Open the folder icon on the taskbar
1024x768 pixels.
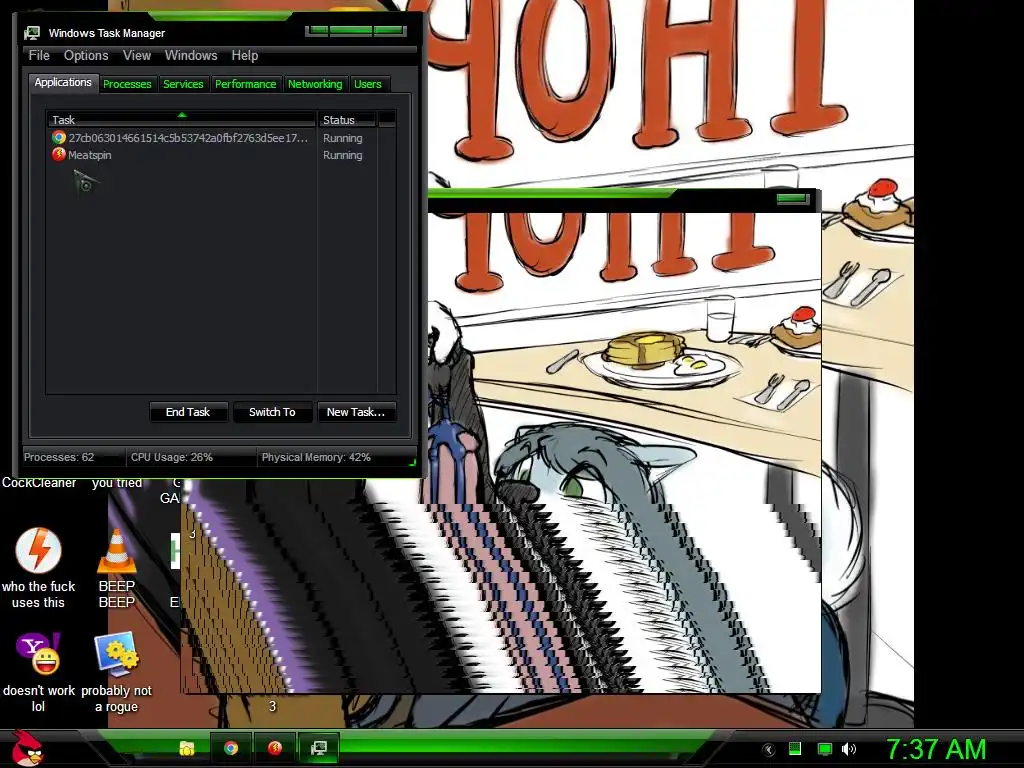click(x=187, y=748)
